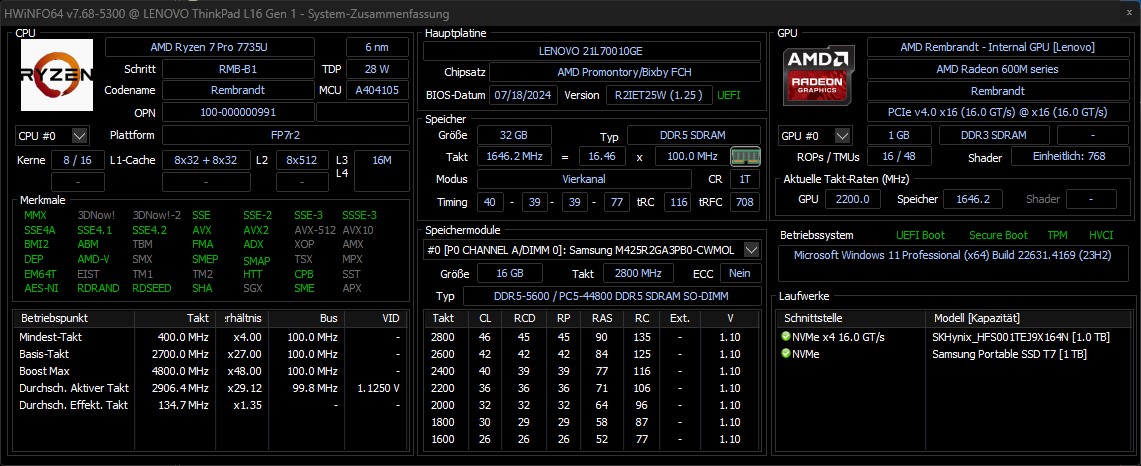This screenshot has height=466, width=1141.
Task: Click the green status icon of Samsung Portable SSD row
Action: coord(785,353)
